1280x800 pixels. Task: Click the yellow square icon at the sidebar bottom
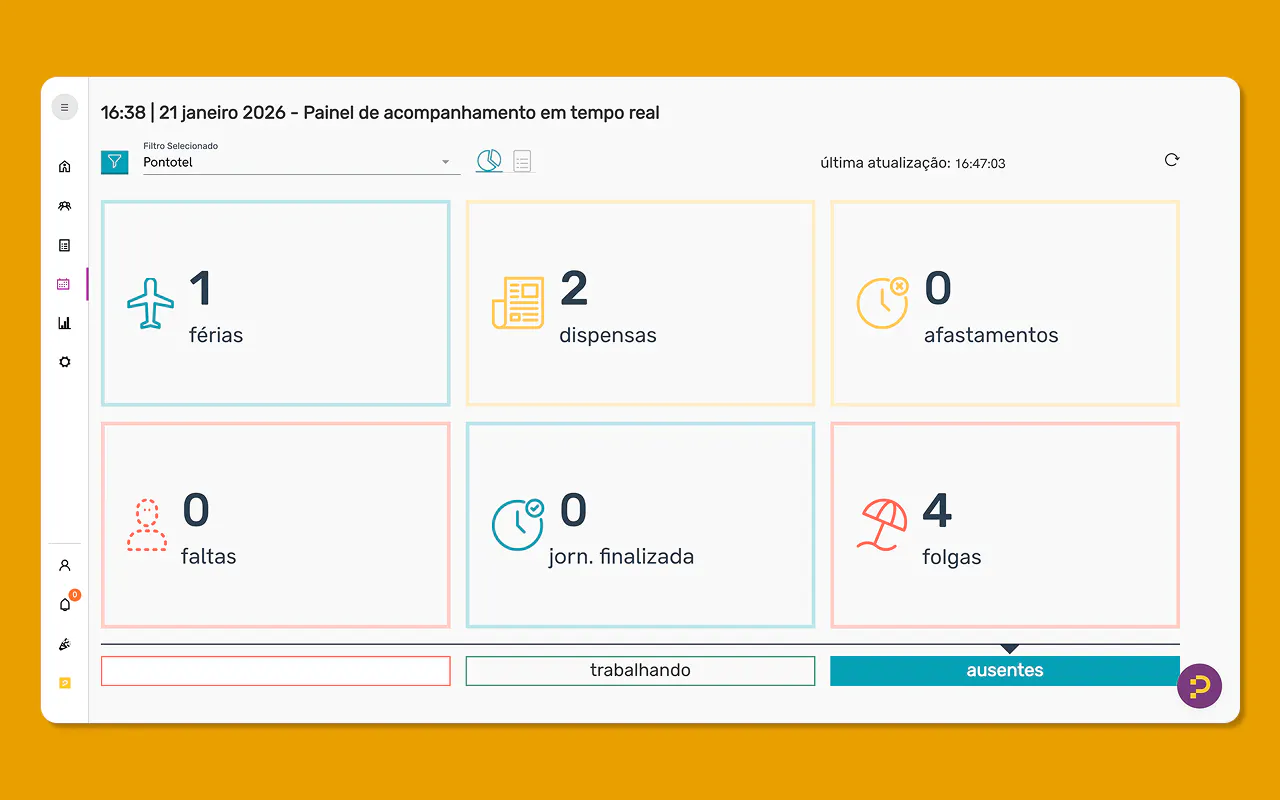pos(65,683)
